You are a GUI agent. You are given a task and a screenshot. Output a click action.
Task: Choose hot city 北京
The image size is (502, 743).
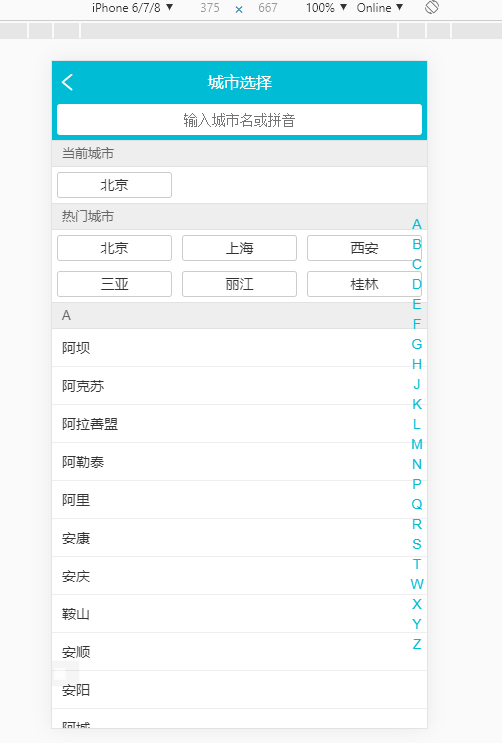tap(114, 248)
